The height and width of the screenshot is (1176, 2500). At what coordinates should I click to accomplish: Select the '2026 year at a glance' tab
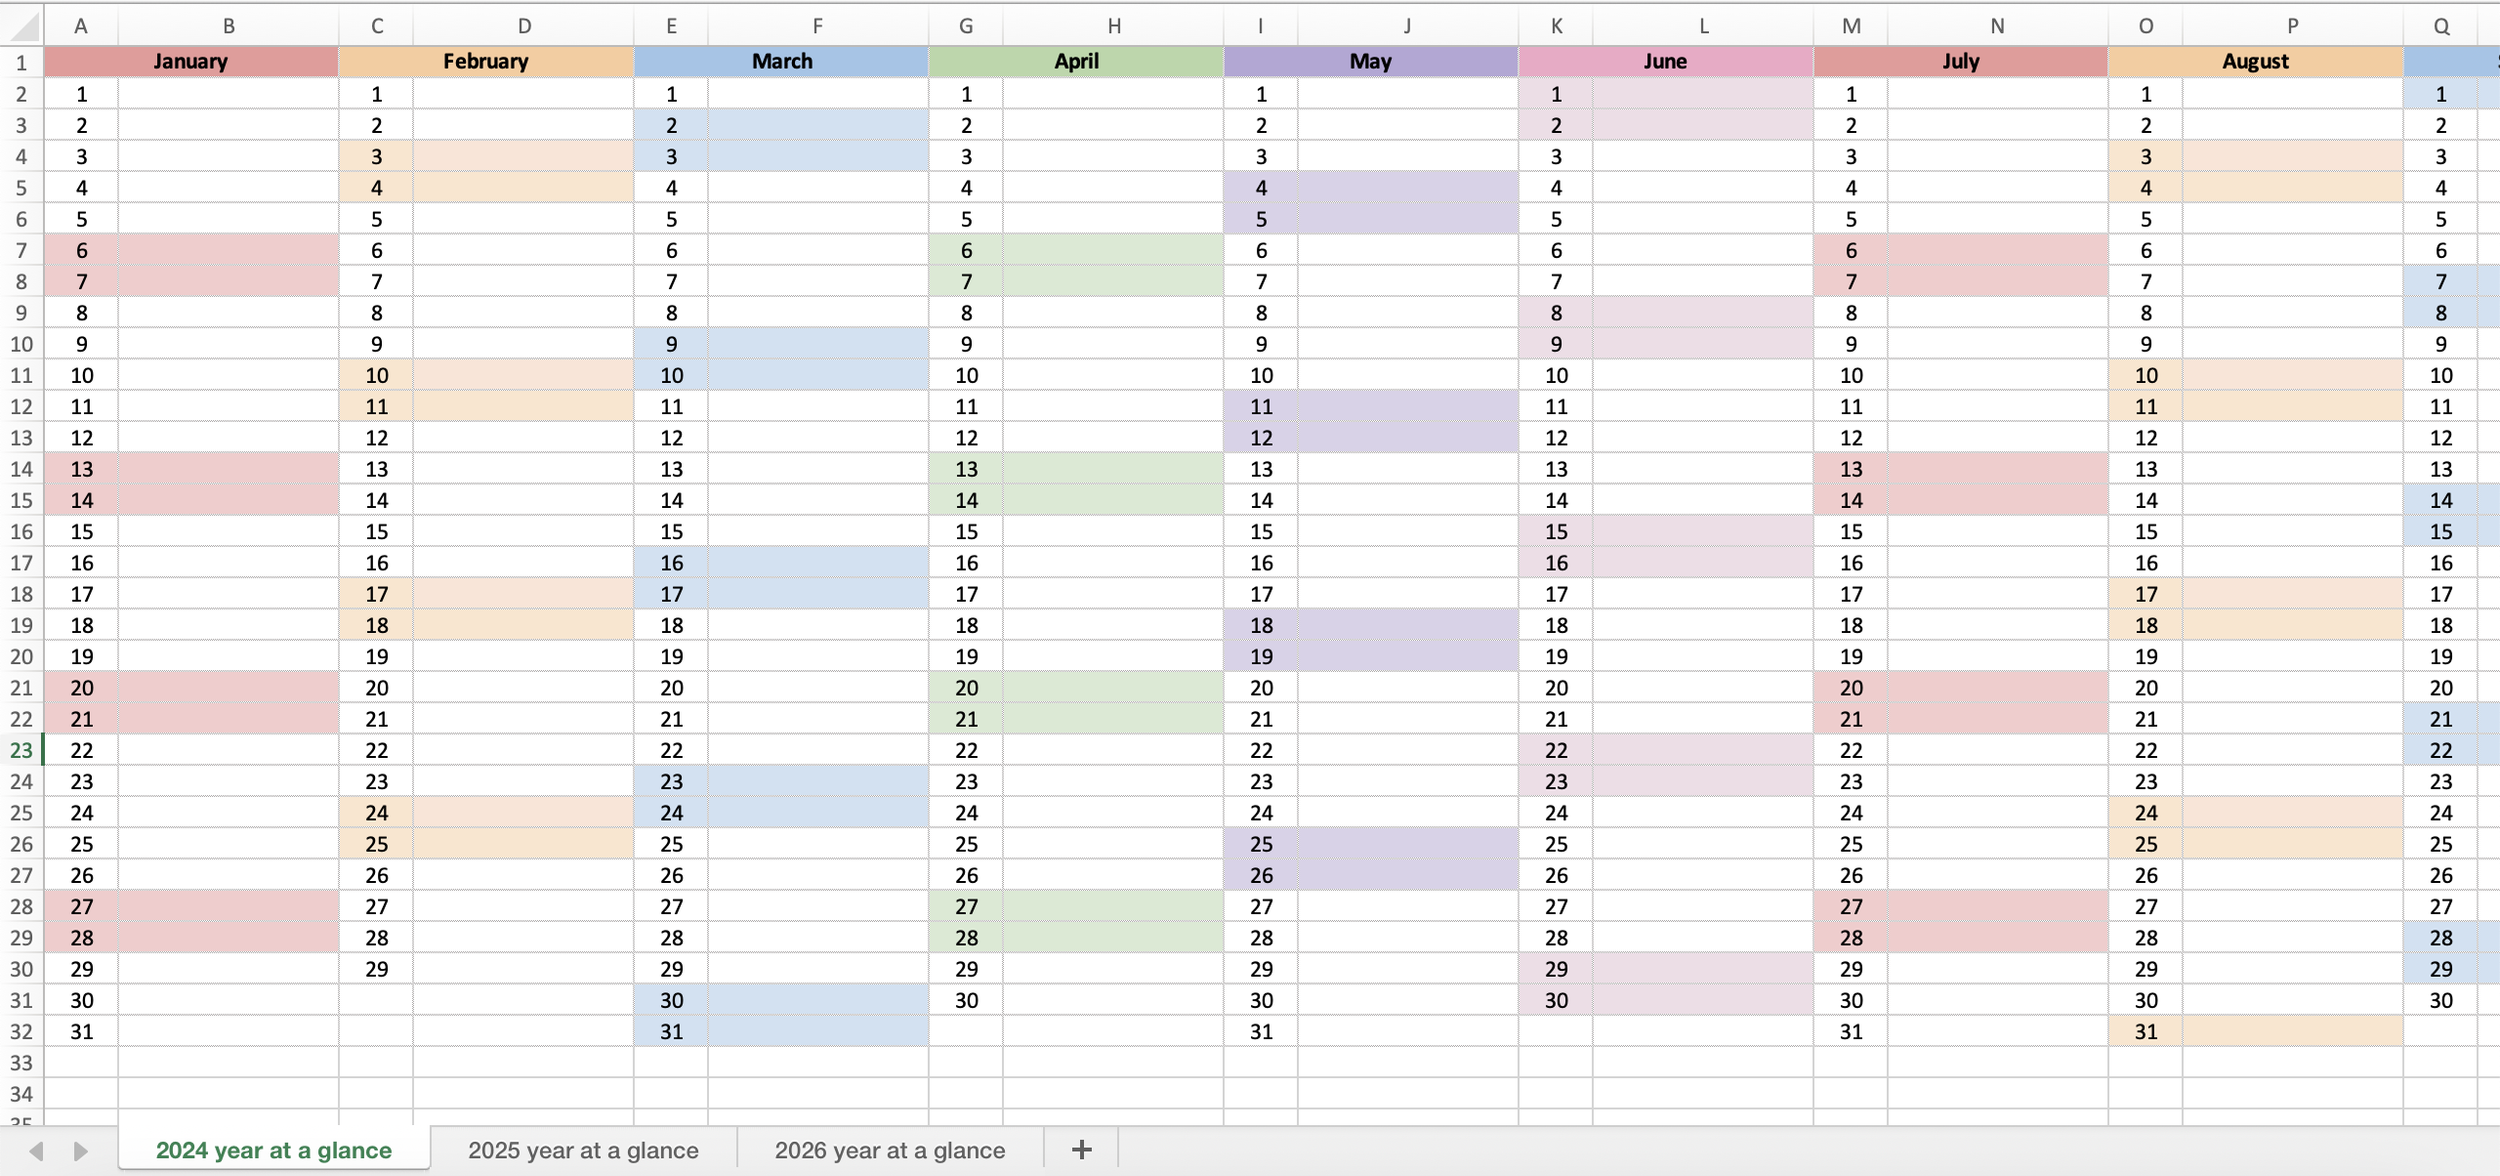click(888, 1147)
